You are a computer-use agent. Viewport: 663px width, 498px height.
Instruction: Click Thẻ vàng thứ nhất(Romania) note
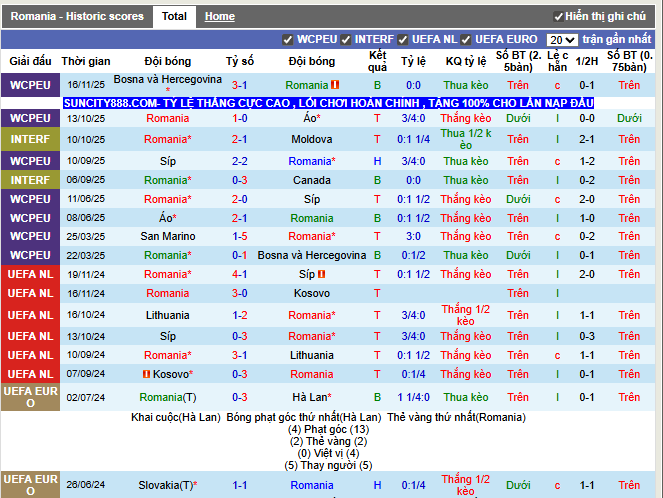tap(456, 418)
